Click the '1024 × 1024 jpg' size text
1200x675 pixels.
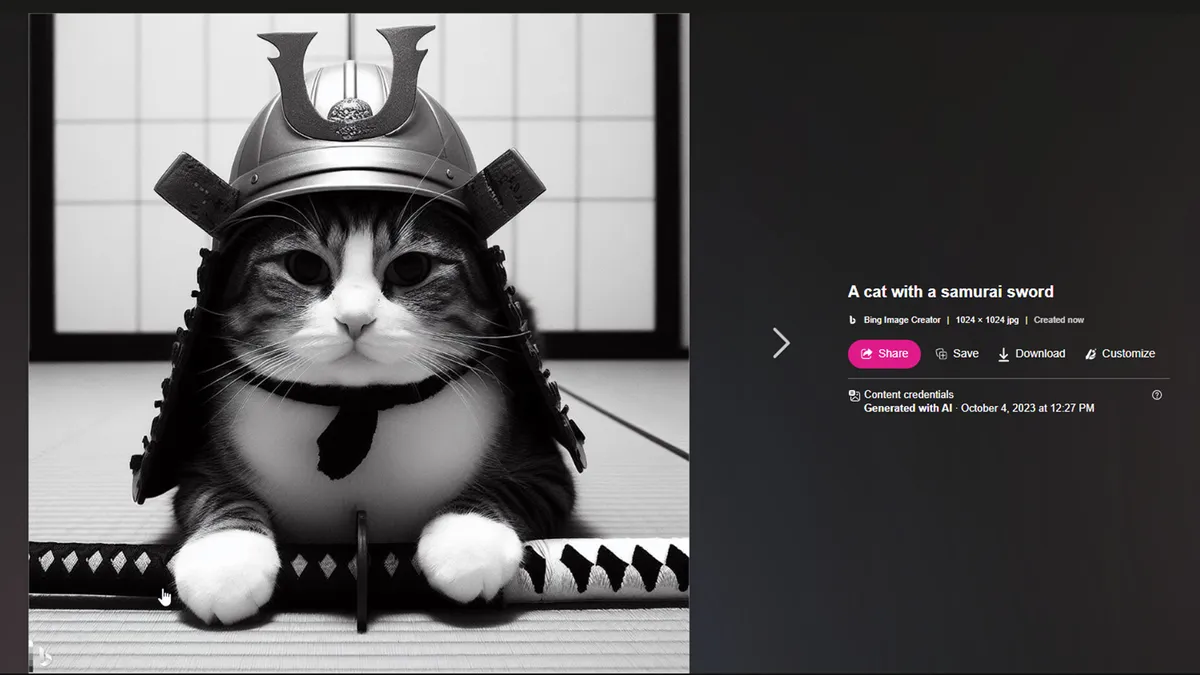click(986, 320)
